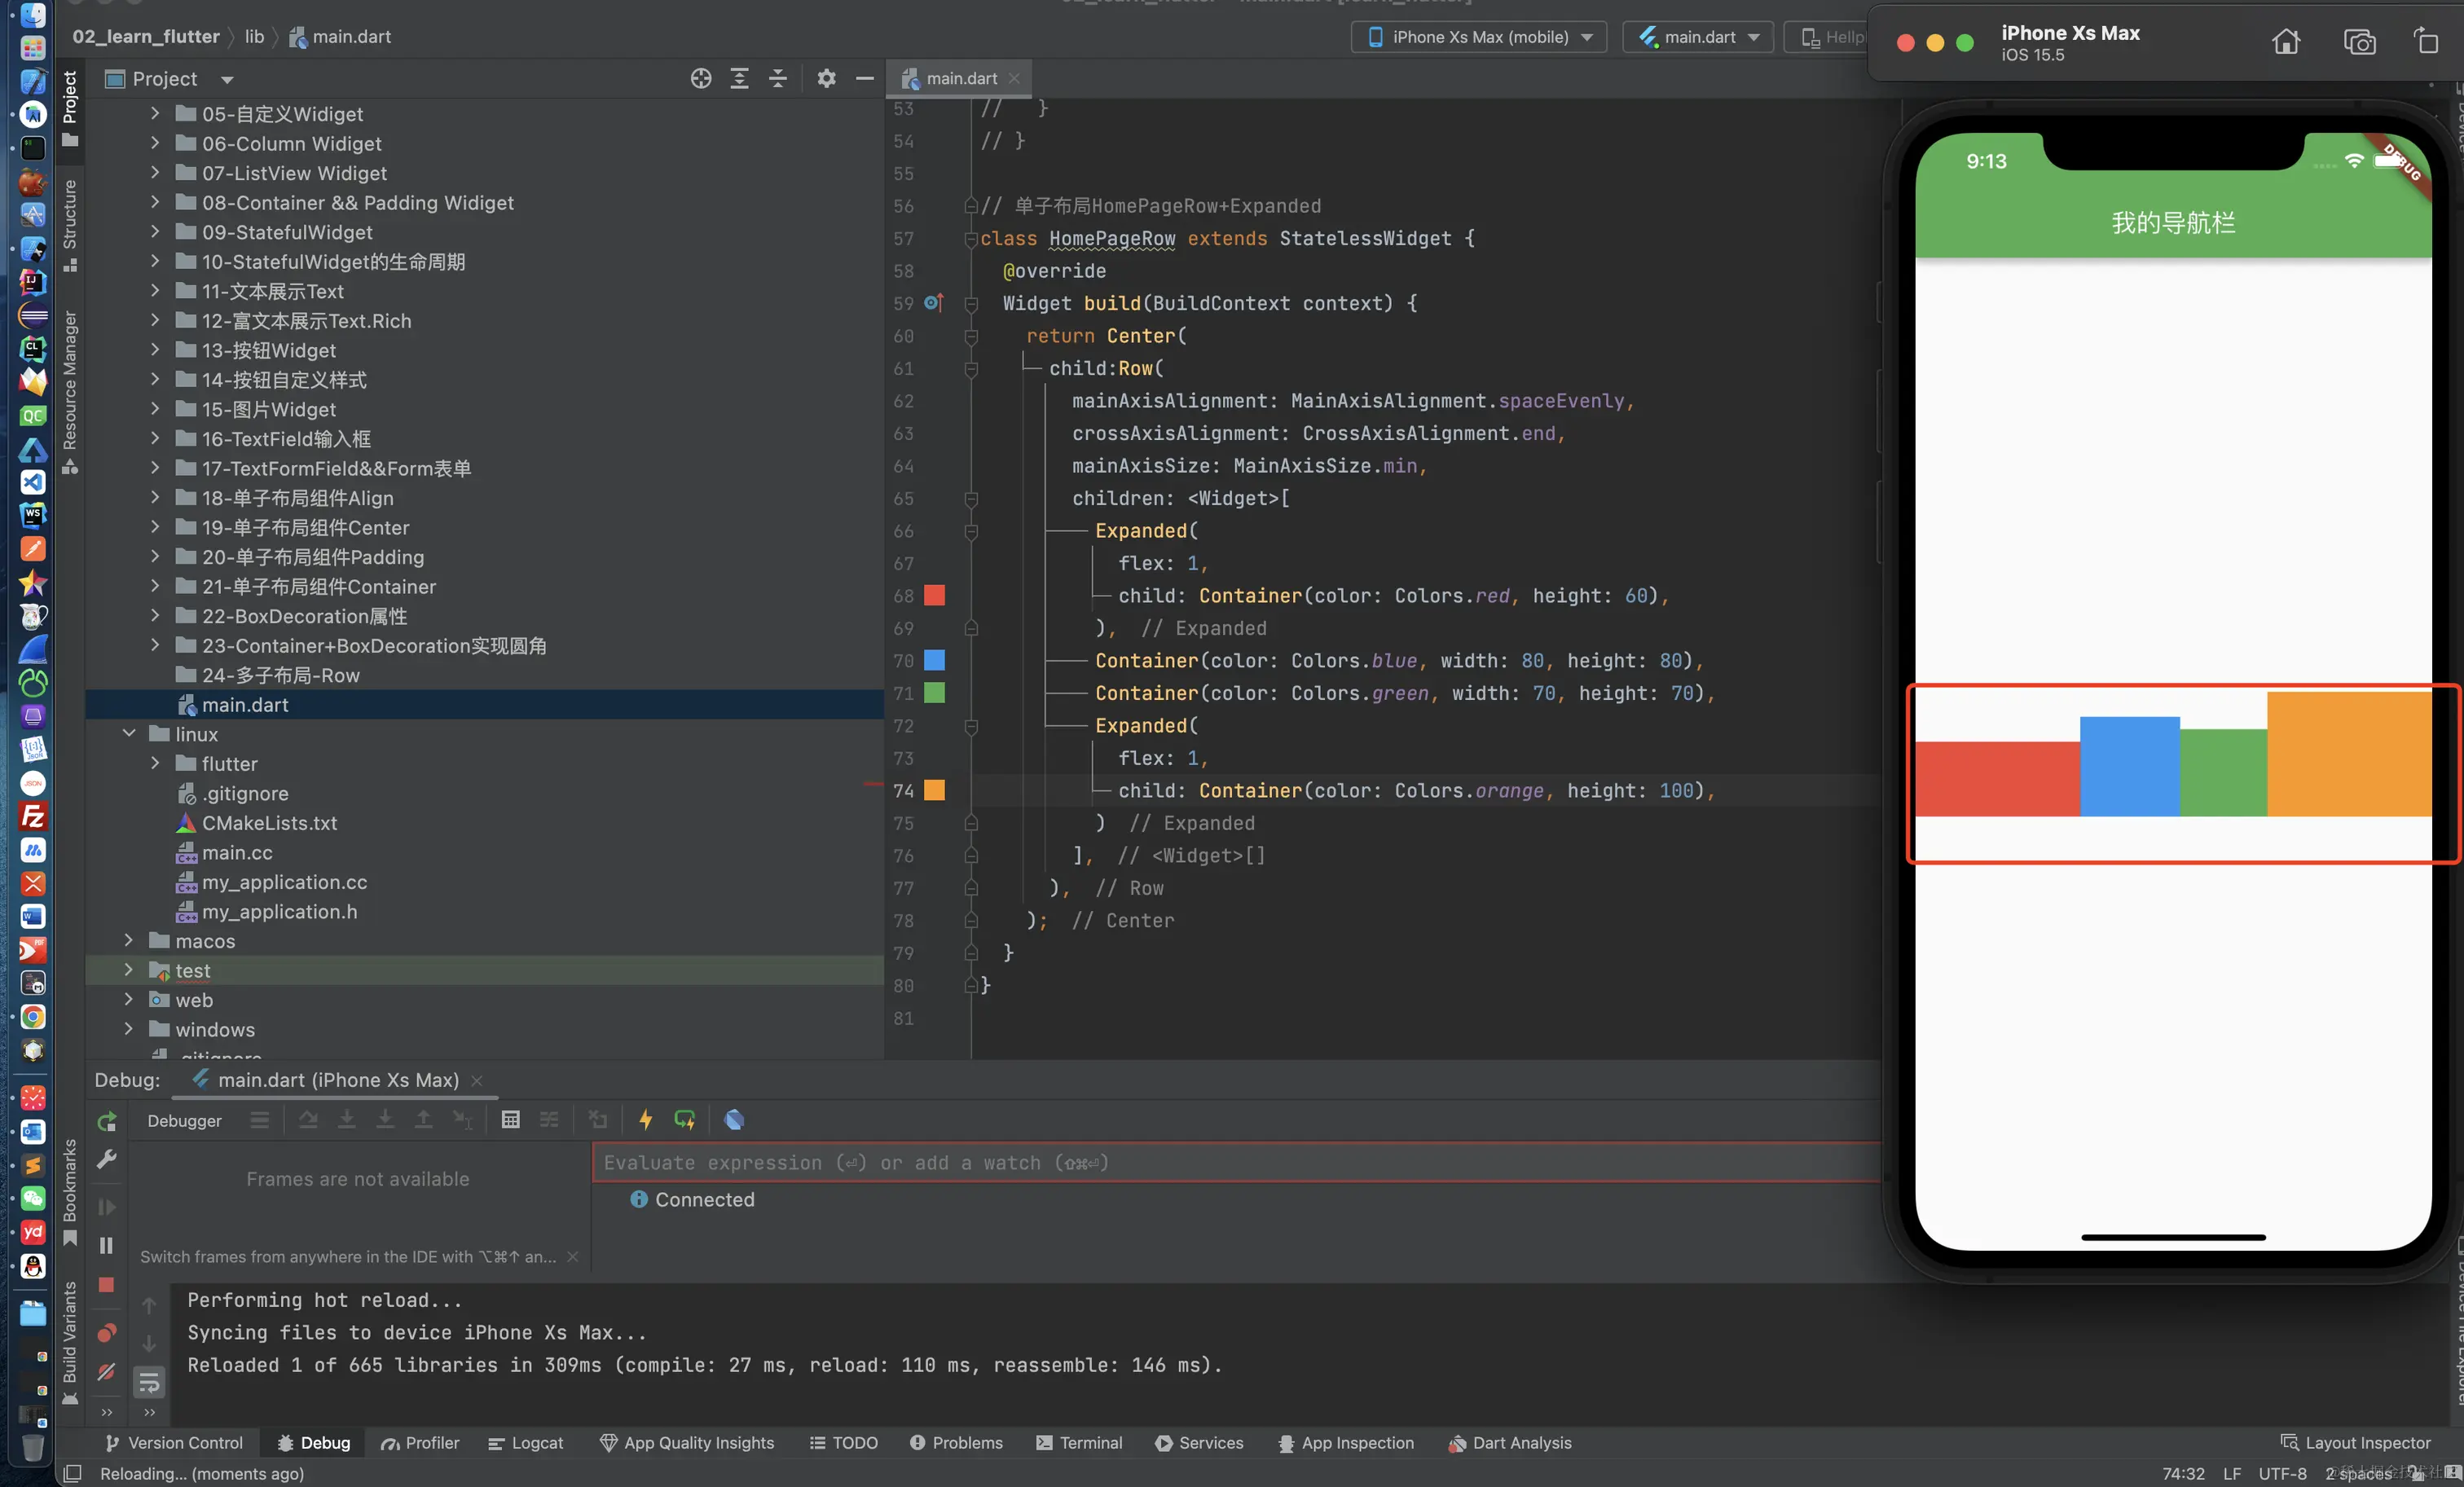Click the Flutter Hot Reload lightning icon
This screenshot has width=2464, height=1487.
[x=646, y=1120]
